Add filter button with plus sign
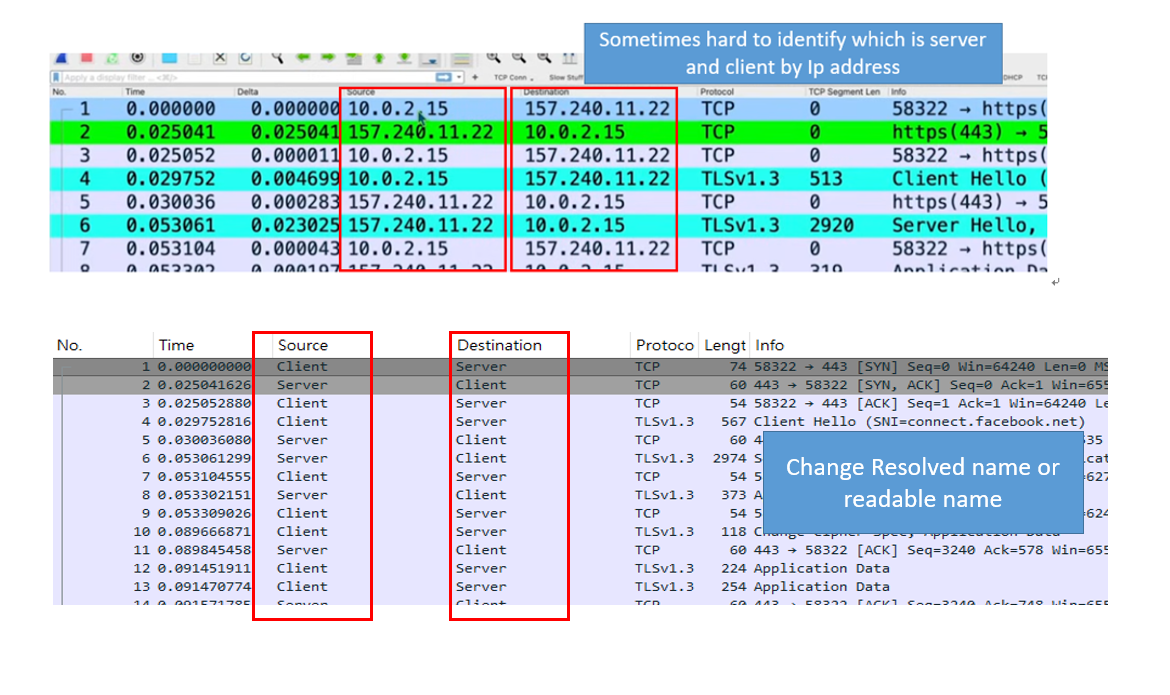 coord(475,77)
